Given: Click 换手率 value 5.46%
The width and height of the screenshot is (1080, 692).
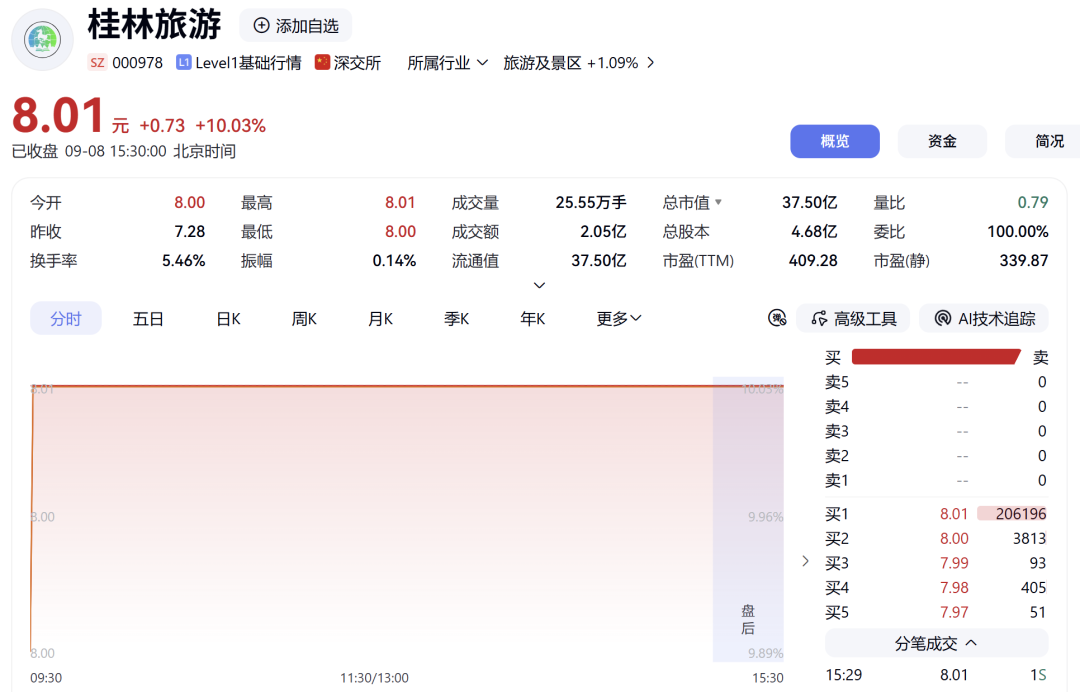Looking at the screenshot, I should pyautogui.click(x=183, y=261).
